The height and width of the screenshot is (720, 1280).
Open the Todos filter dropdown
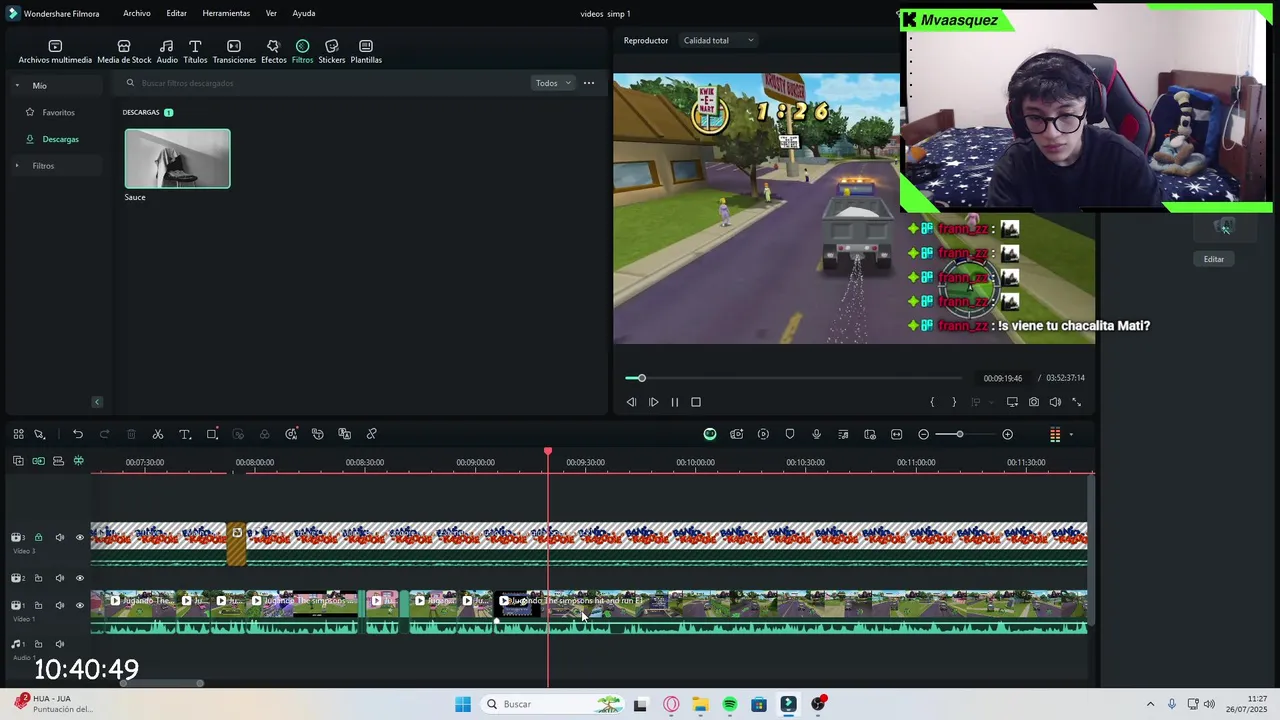point(553,83)
